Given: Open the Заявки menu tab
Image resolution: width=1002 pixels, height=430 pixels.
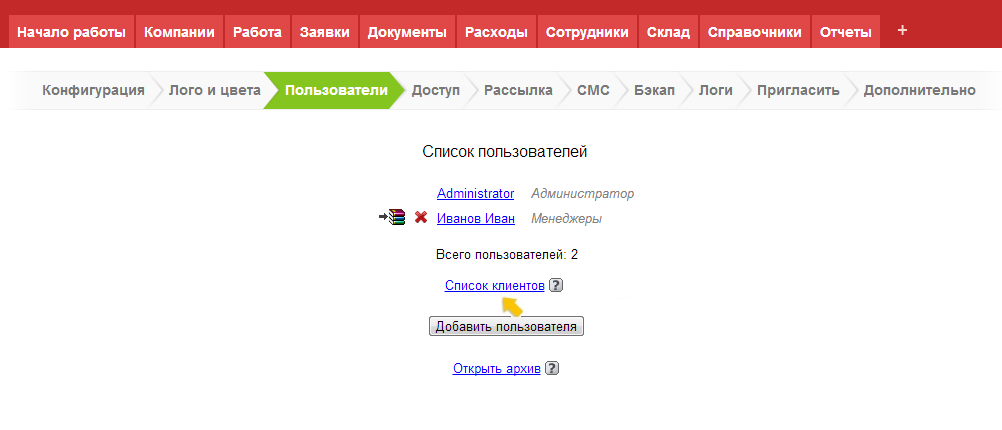Looking at the screenshot, I should click(324, 32).
